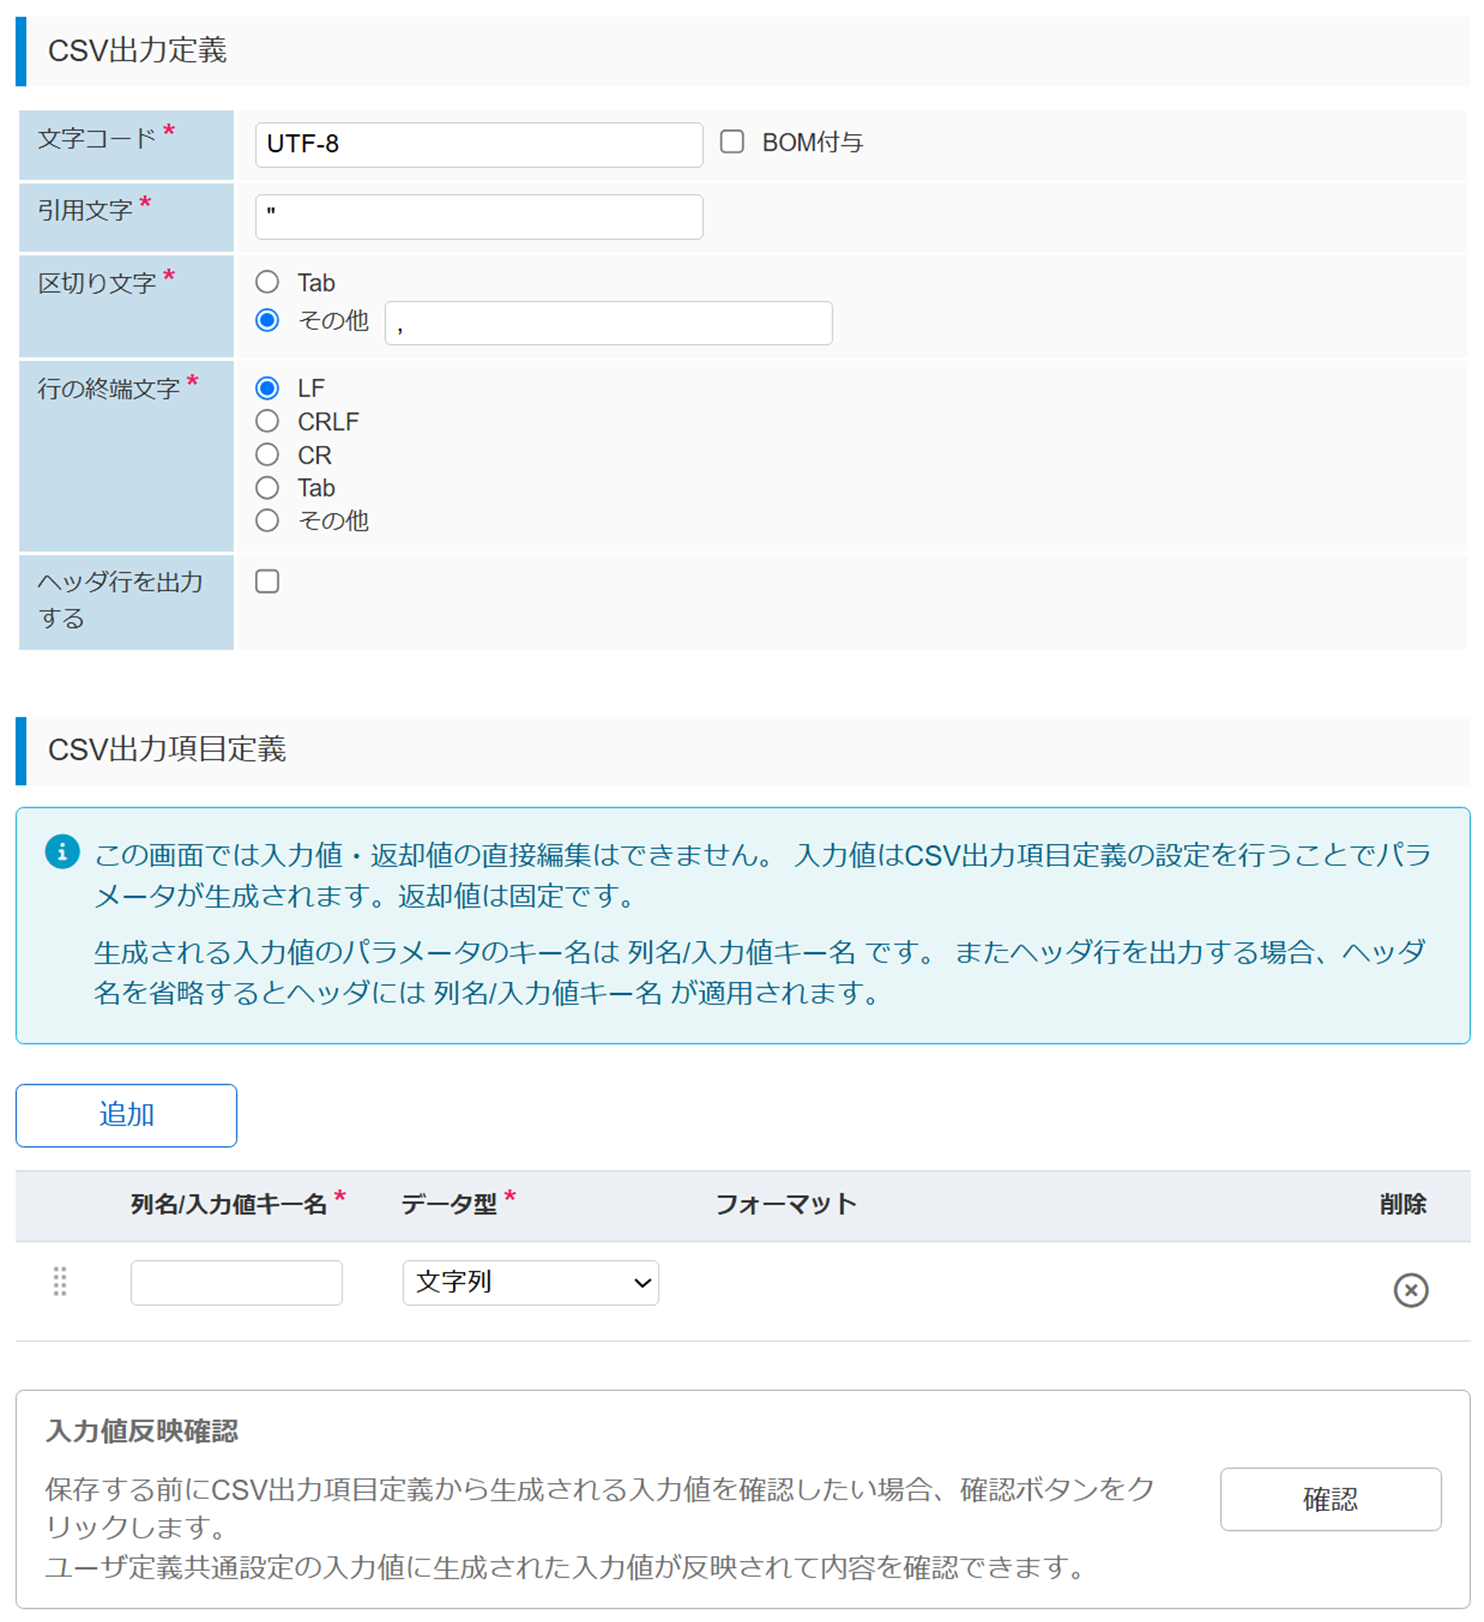Choose CRLF line terminator option
Image resolution: width=1484 pixels, height=1622 pixels.
[267, 421]
